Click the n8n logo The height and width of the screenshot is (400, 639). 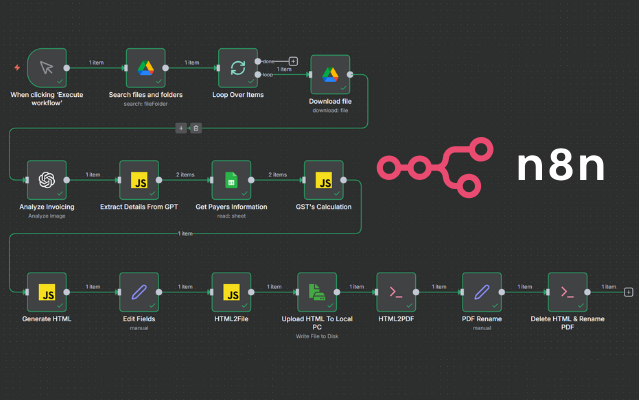[x=490, y=167]
